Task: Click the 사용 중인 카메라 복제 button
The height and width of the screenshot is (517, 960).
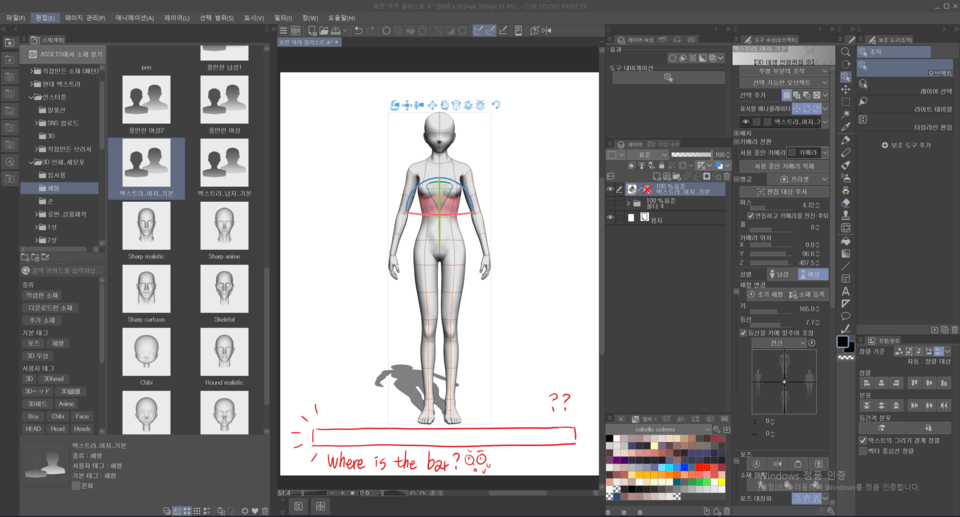Action: tap(783, 166)
